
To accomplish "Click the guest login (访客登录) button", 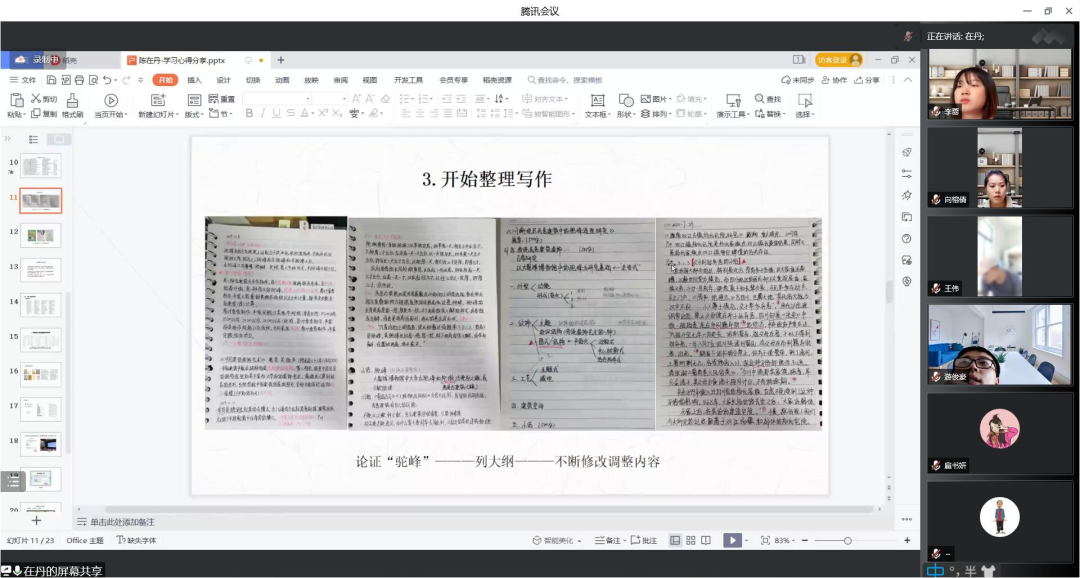I will coord(838,60).
